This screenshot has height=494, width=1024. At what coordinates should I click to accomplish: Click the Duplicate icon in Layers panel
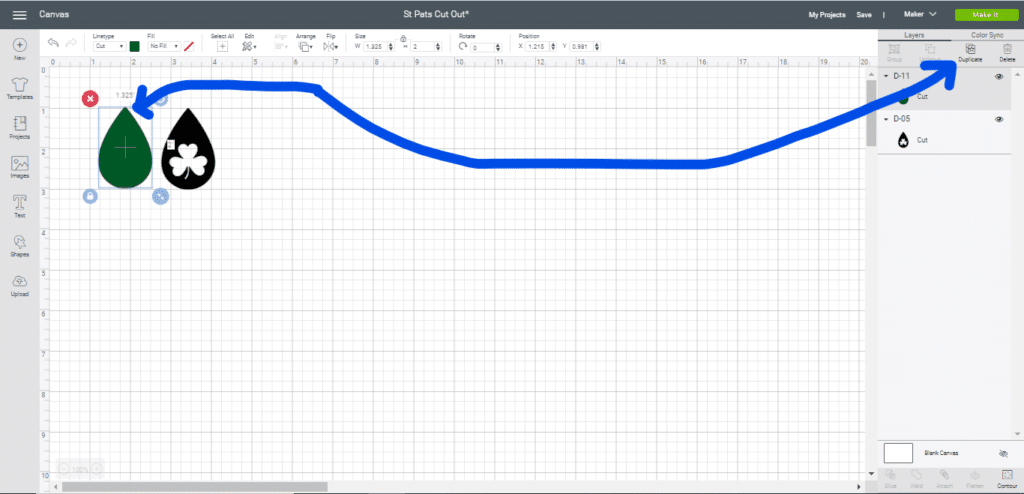[969, 52]
